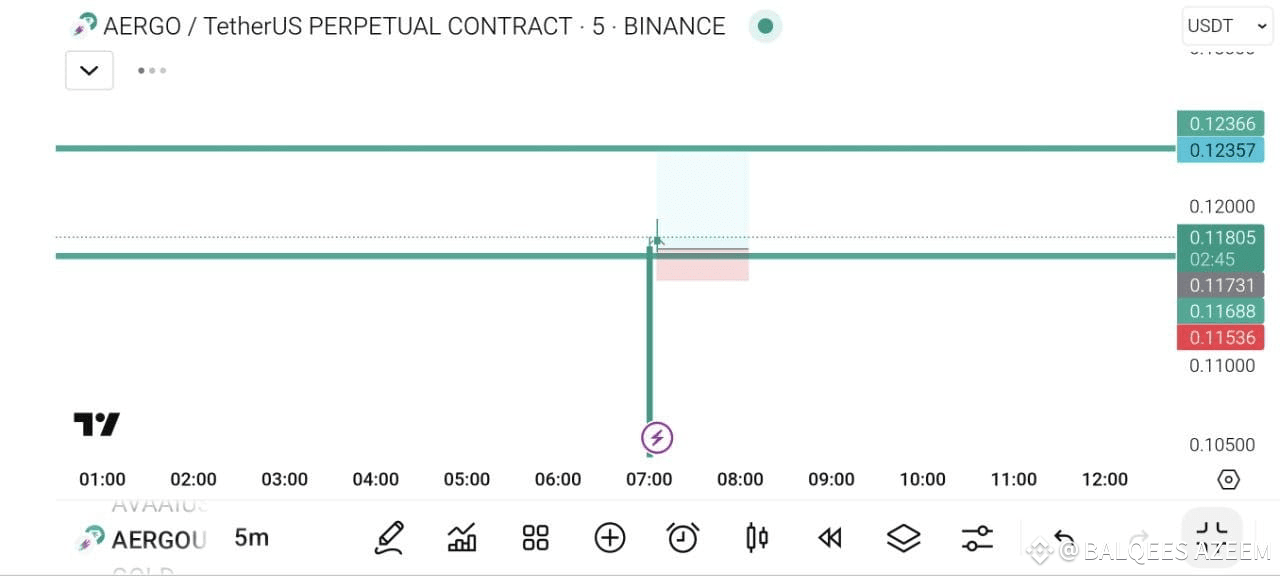Open the price scale settings hexagon icon

pos(1229,480)
